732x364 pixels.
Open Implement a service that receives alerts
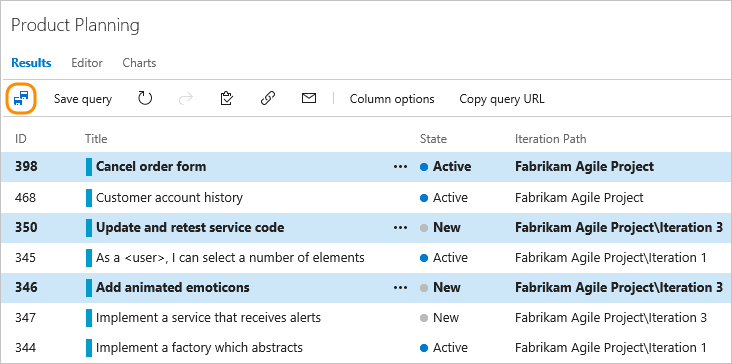208,318
